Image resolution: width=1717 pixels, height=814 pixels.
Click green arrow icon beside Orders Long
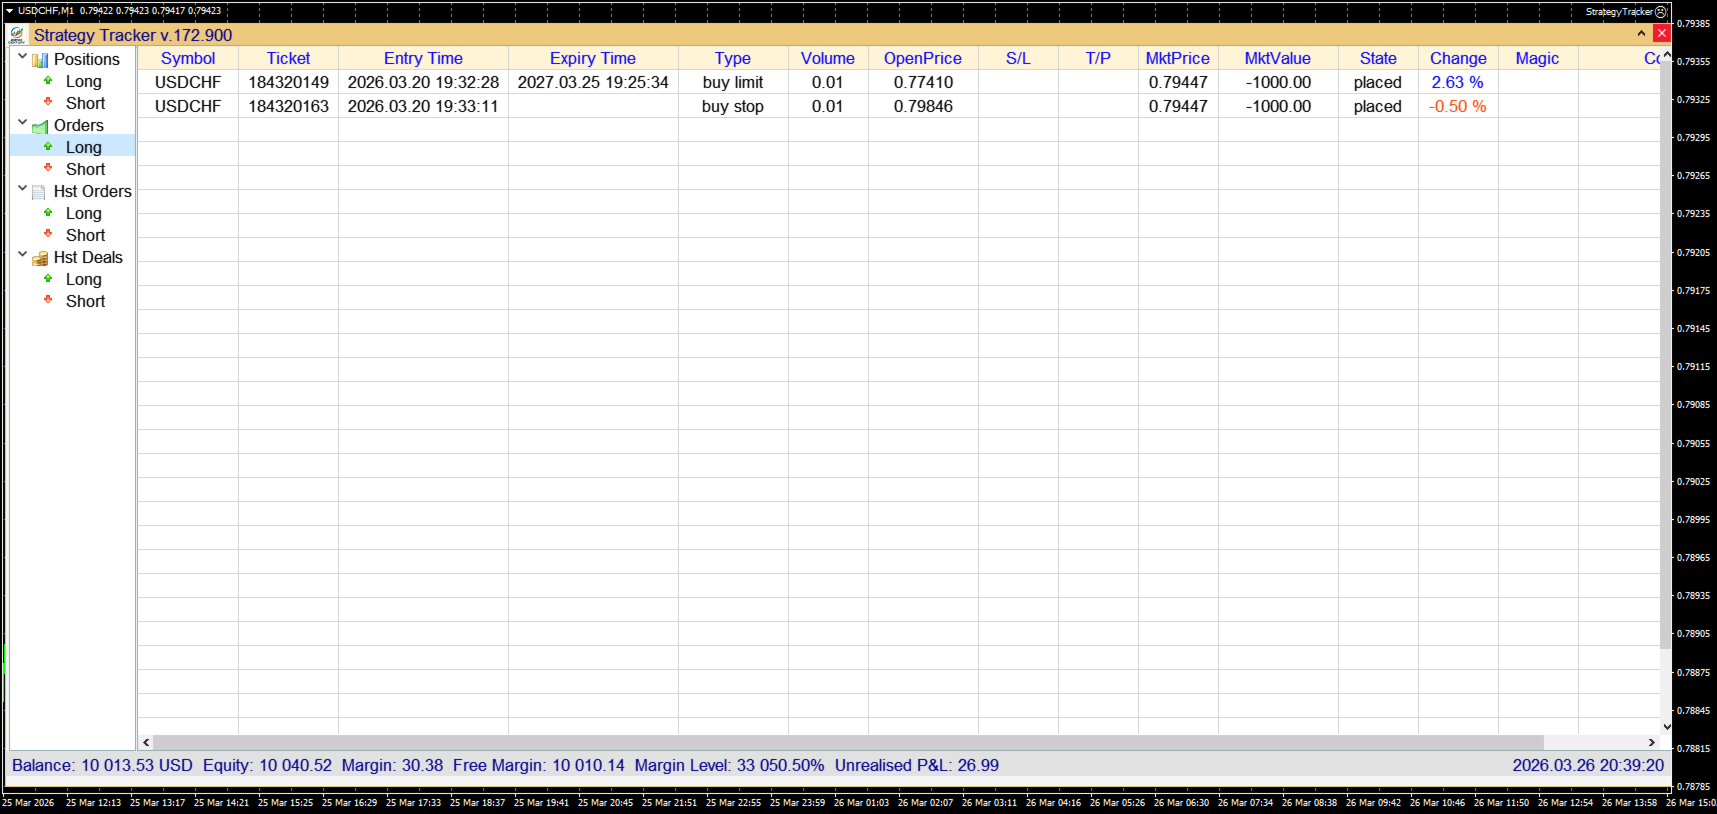click(x=48, y=146)
